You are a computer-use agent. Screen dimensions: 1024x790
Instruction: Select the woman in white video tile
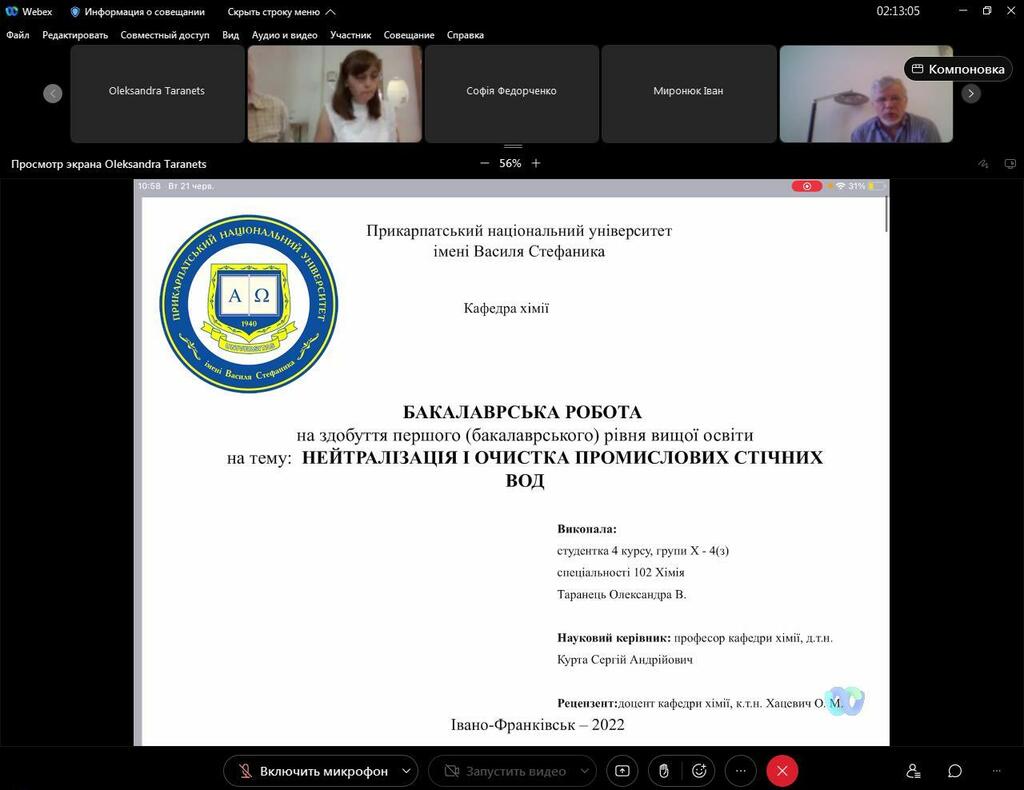(x=334, y=93)
